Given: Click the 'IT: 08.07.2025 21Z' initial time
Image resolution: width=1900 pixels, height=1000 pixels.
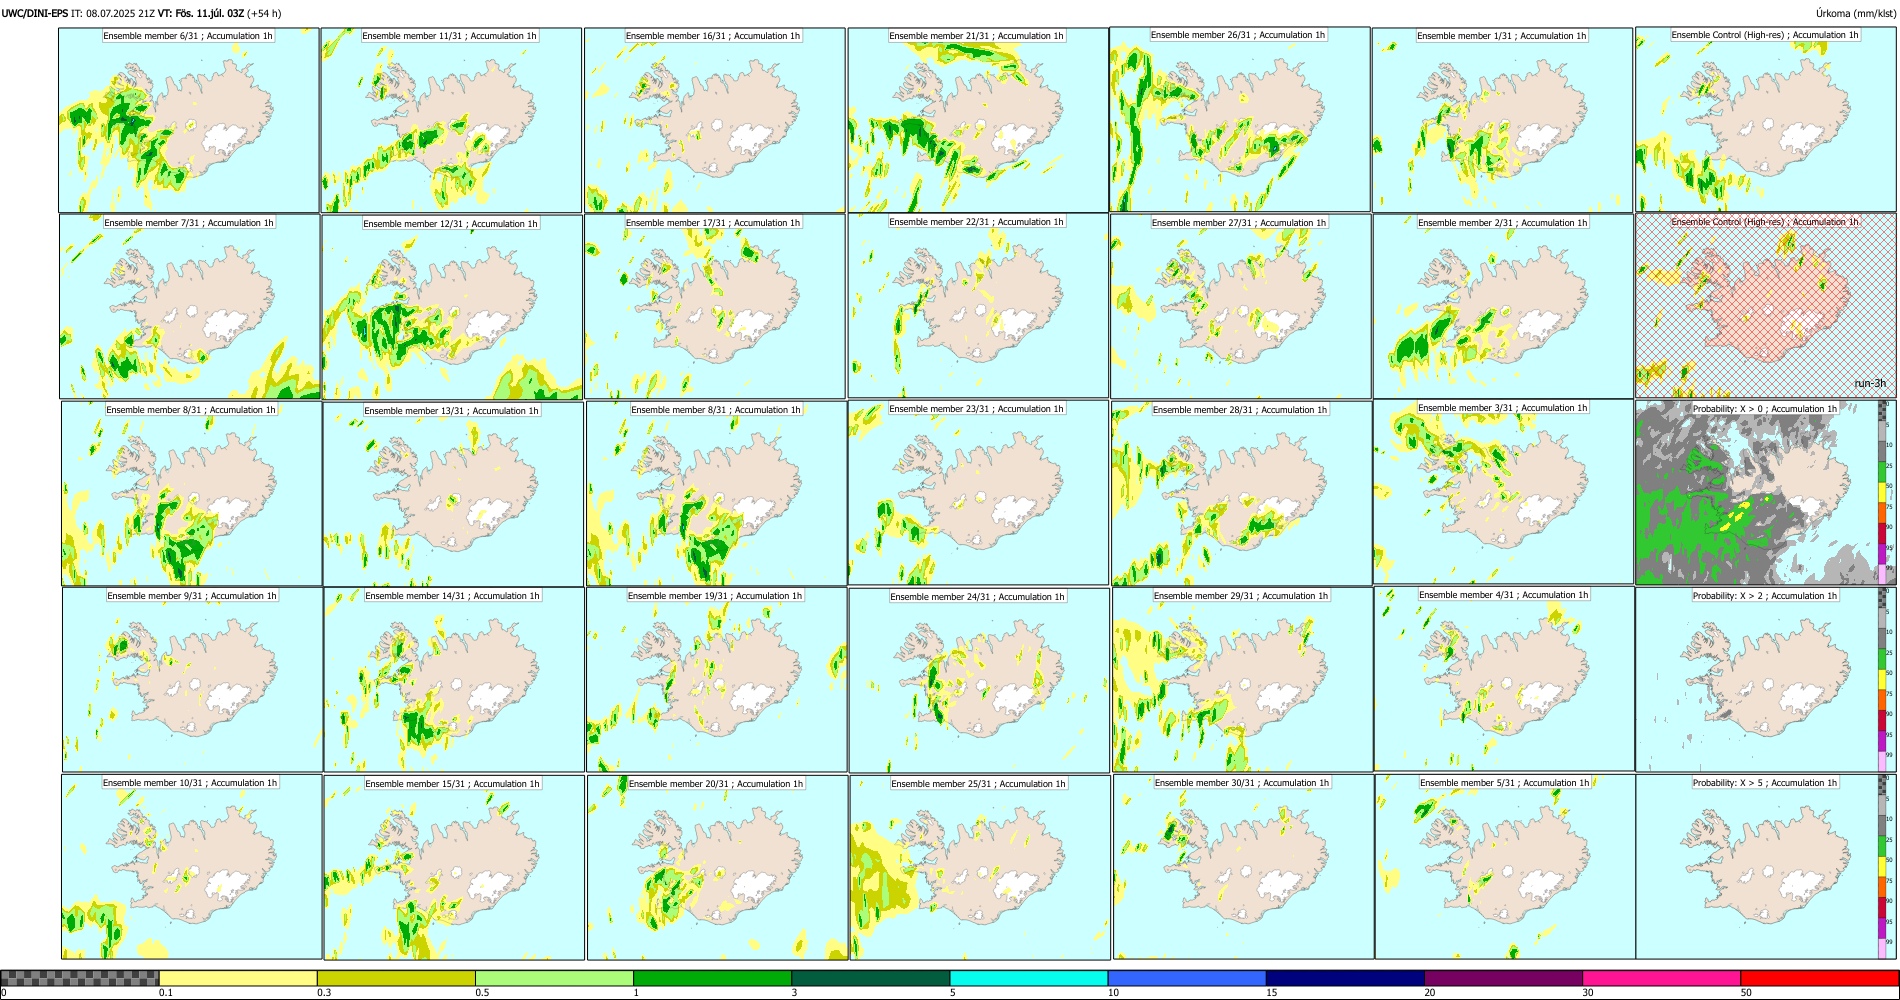Looking at the screenshot, I should pos(113,14).
